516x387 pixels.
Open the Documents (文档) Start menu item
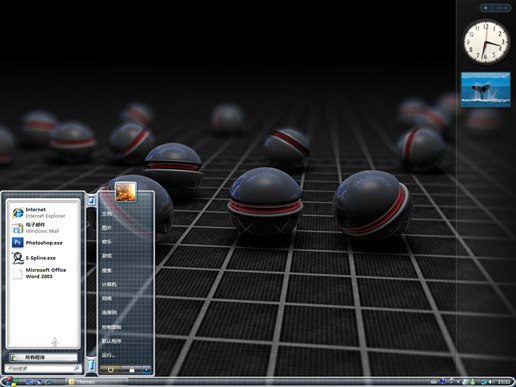tap(107, 214)
